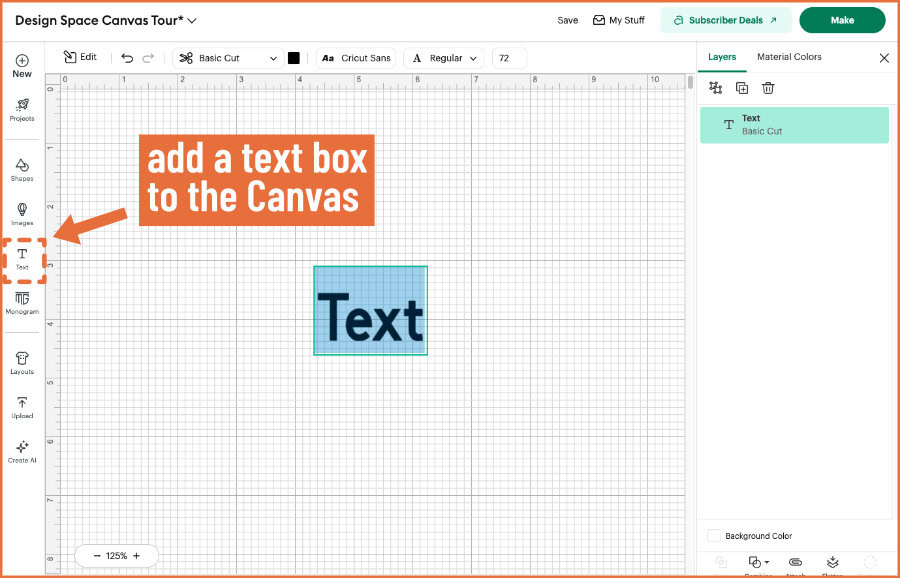
Task: Open the Combine dropdown
Action: (758, 563)
